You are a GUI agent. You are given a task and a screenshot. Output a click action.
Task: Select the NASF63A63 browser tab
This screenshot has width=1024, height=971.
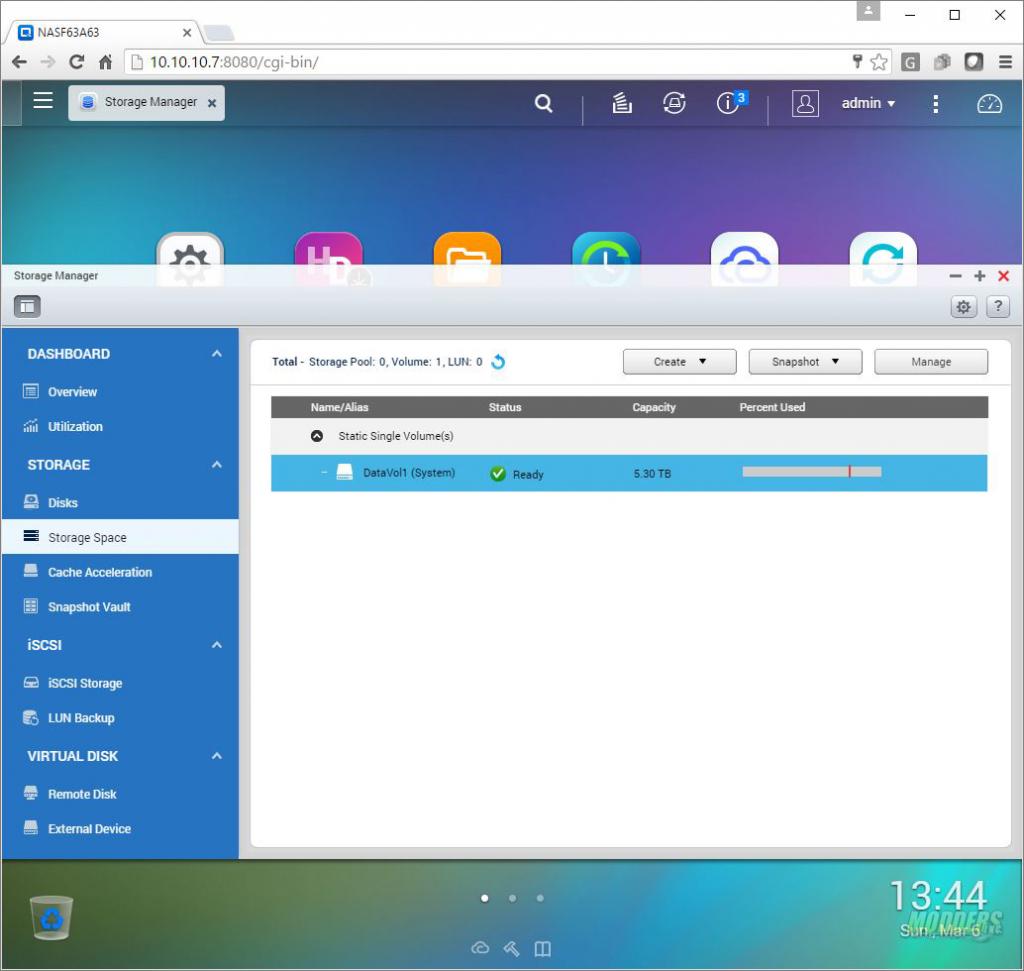click(x=104, y=32)
